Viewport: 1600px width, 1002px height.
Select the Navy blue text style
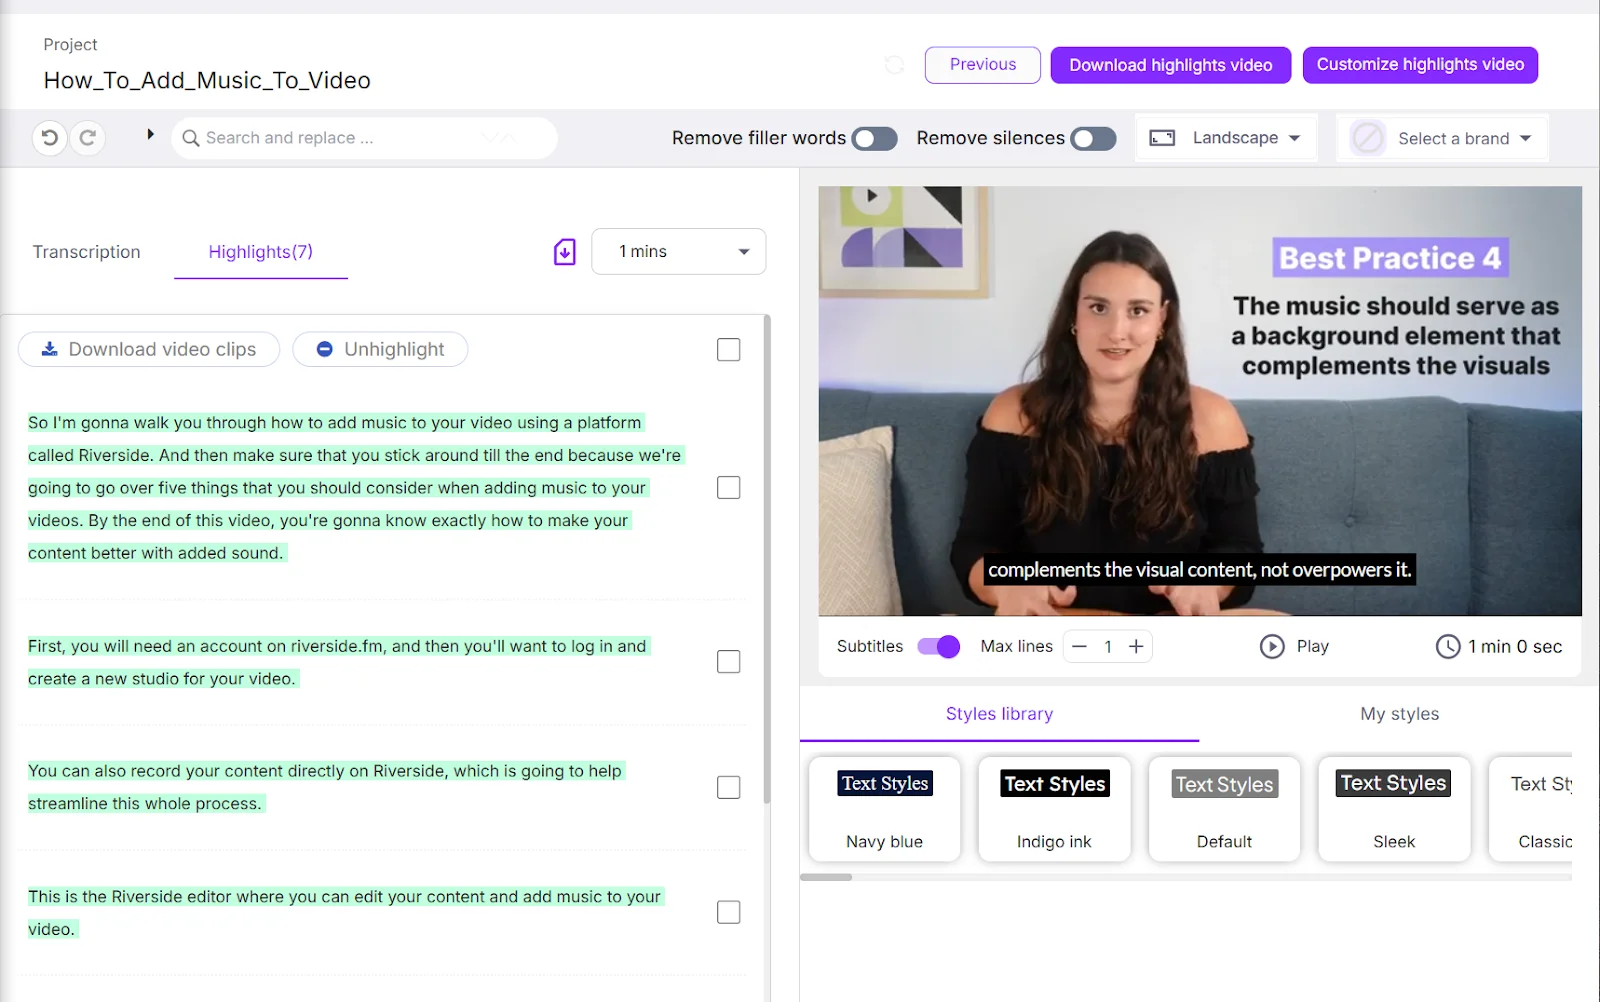(x=884, y=810)
